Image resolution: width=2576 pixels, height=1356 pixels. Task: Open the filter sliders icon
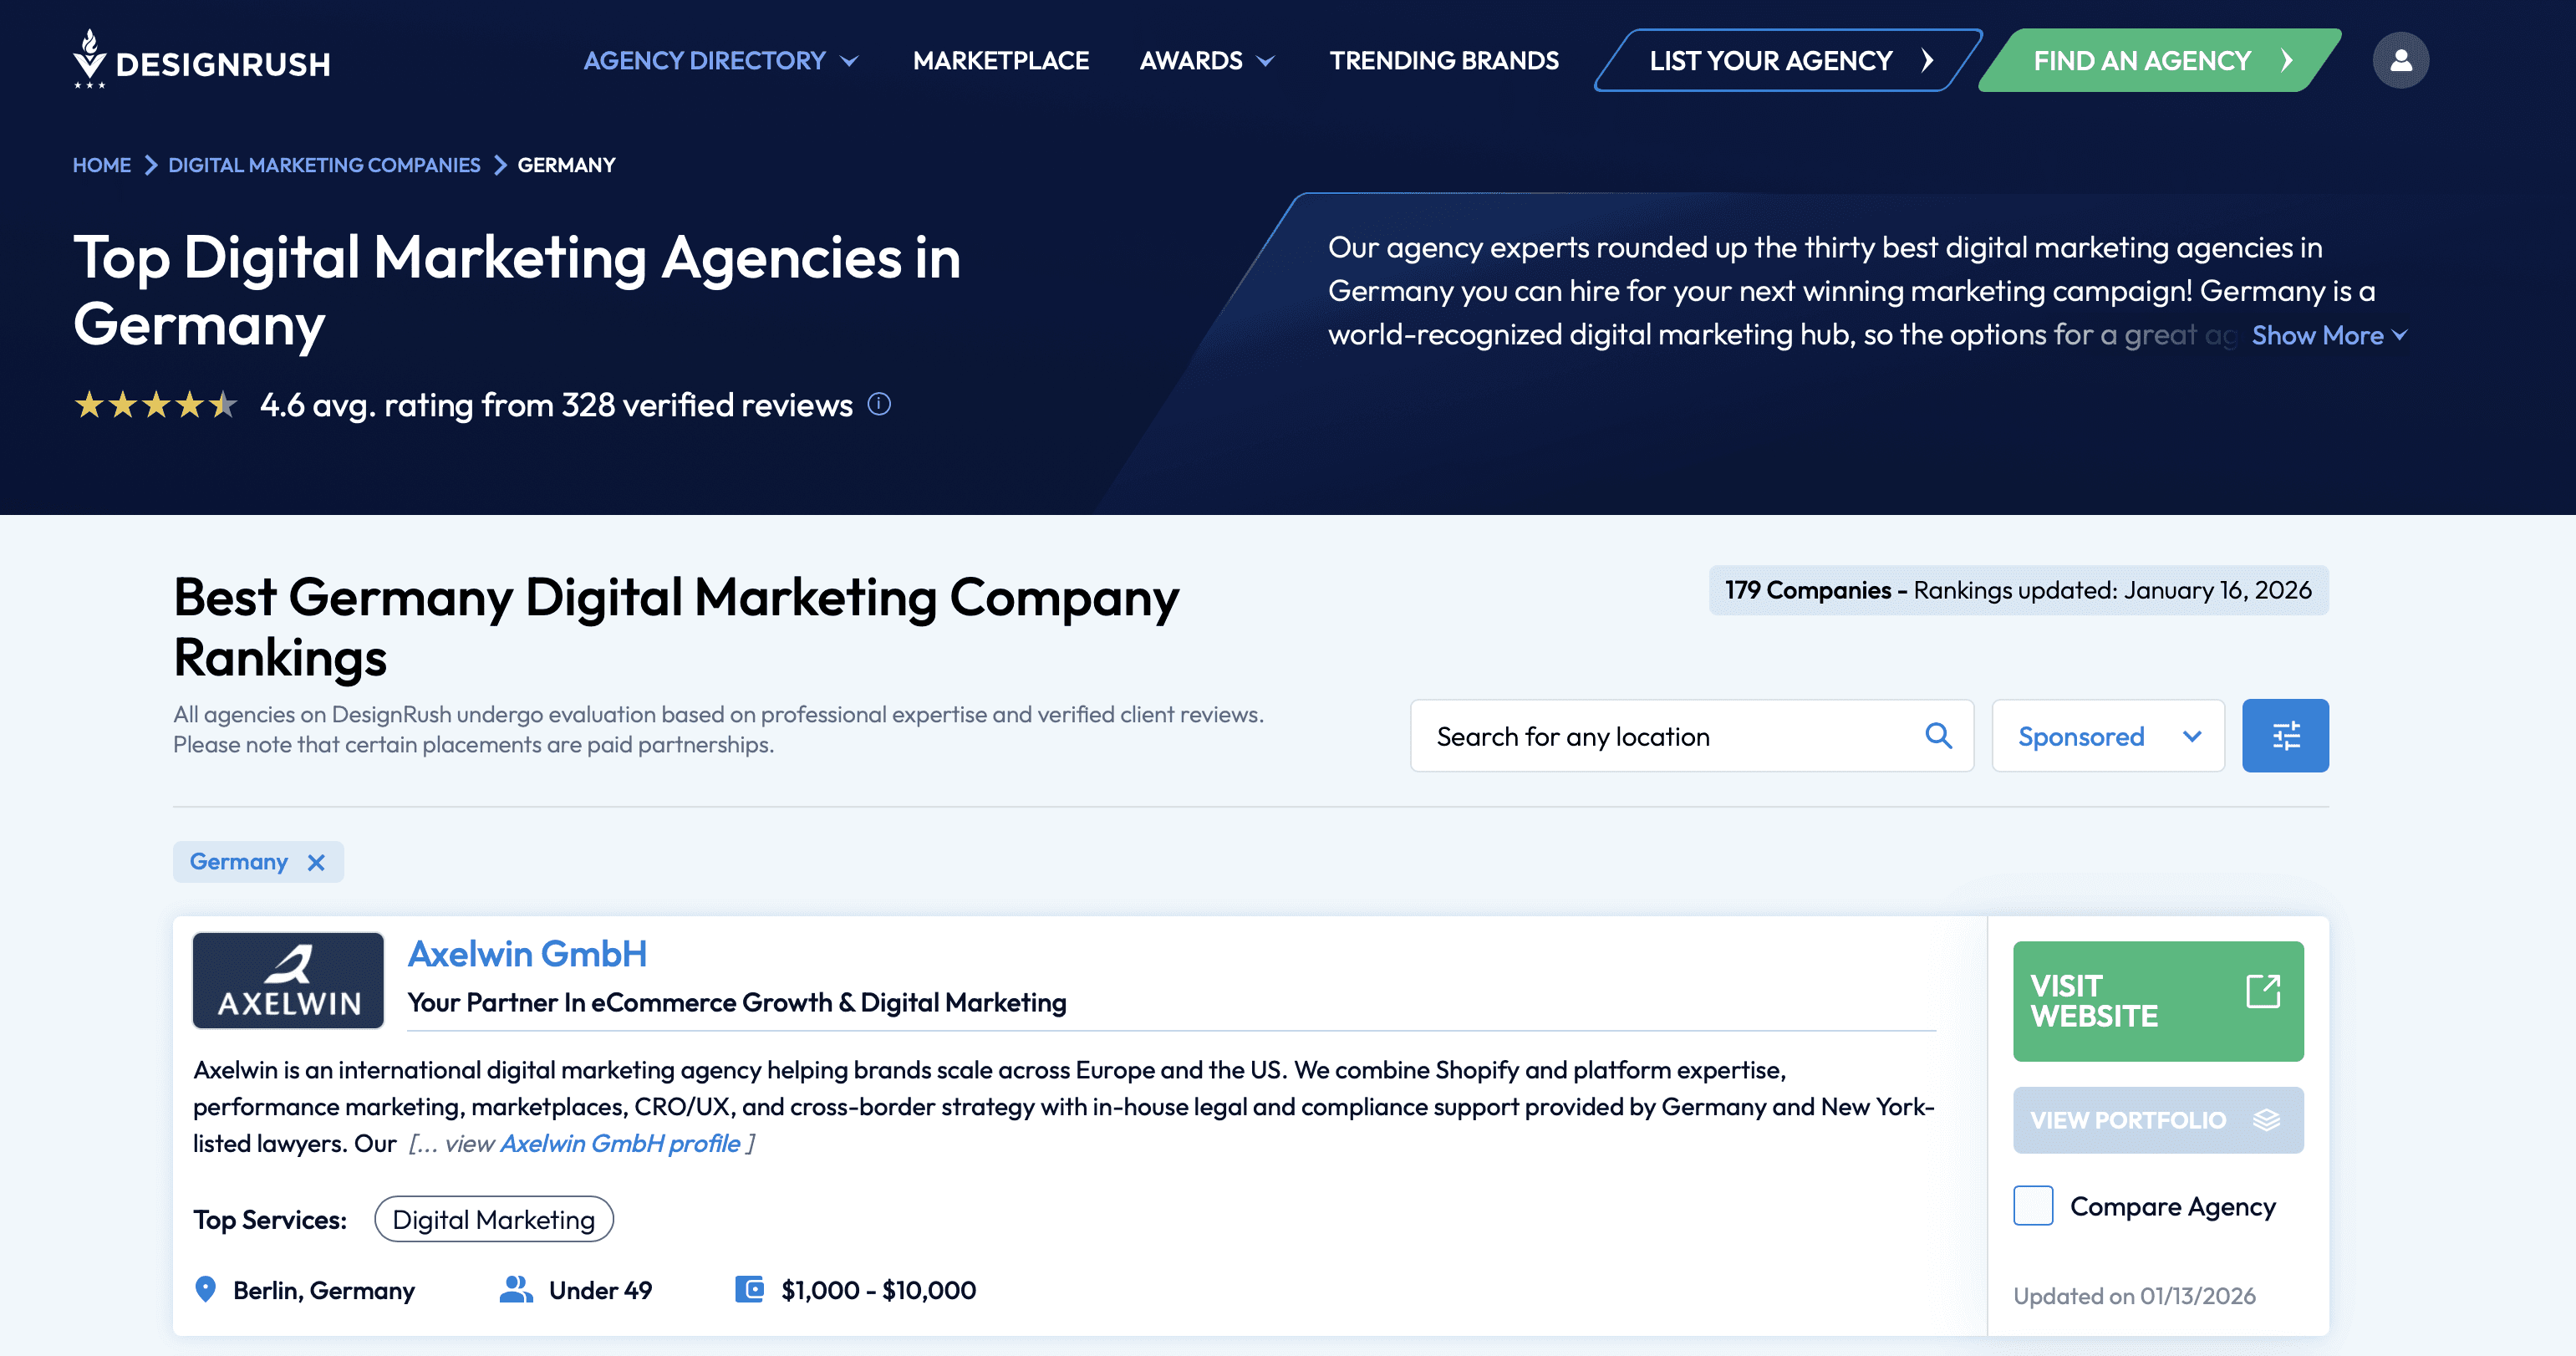[x=2285, y=735]
